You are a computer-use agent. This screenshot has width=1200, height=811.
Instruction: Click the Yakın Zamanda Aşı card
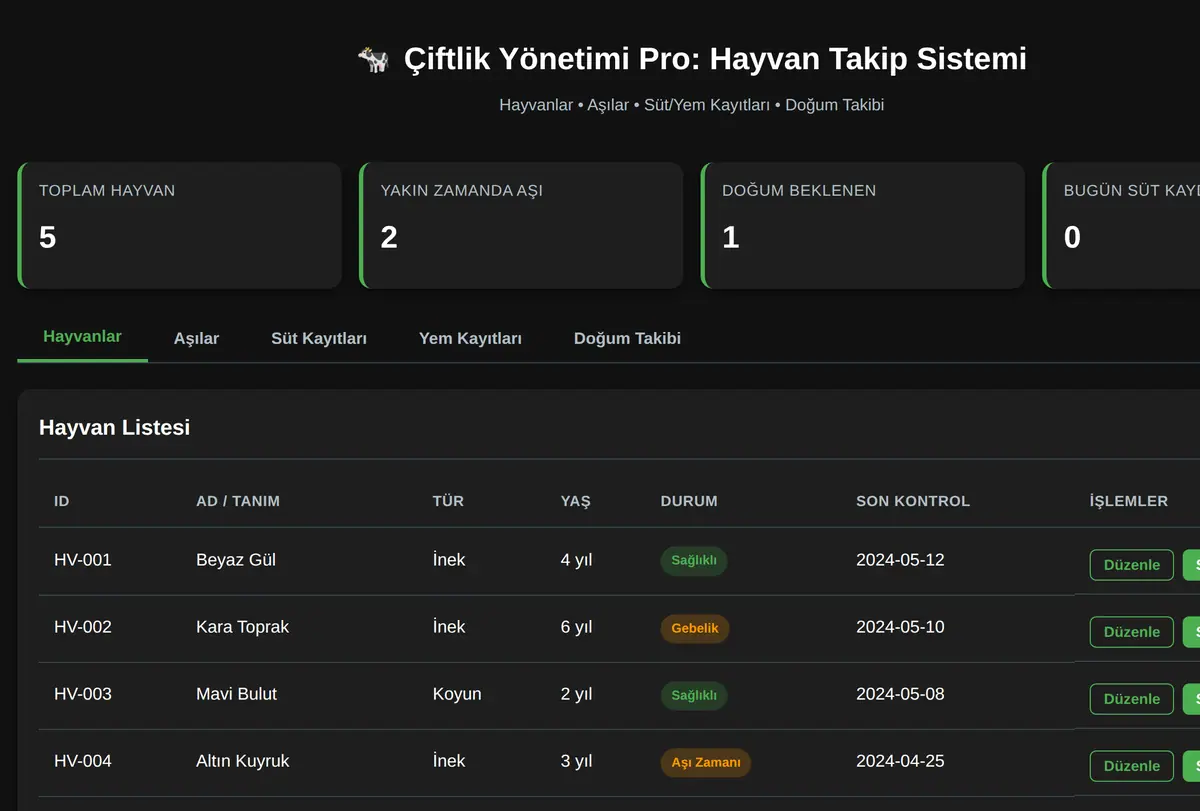tap(521, 225)
